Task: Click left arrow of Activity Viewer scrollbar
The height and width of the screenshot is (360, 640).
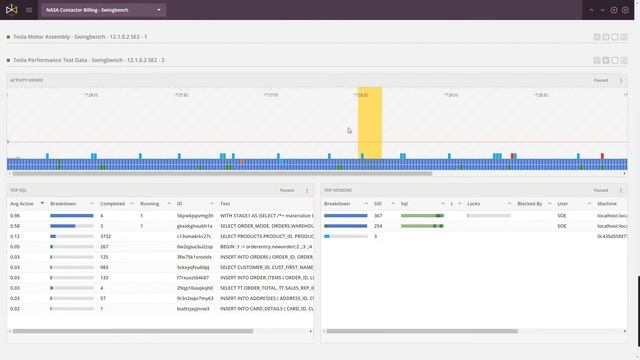Action: pos(9,173)
